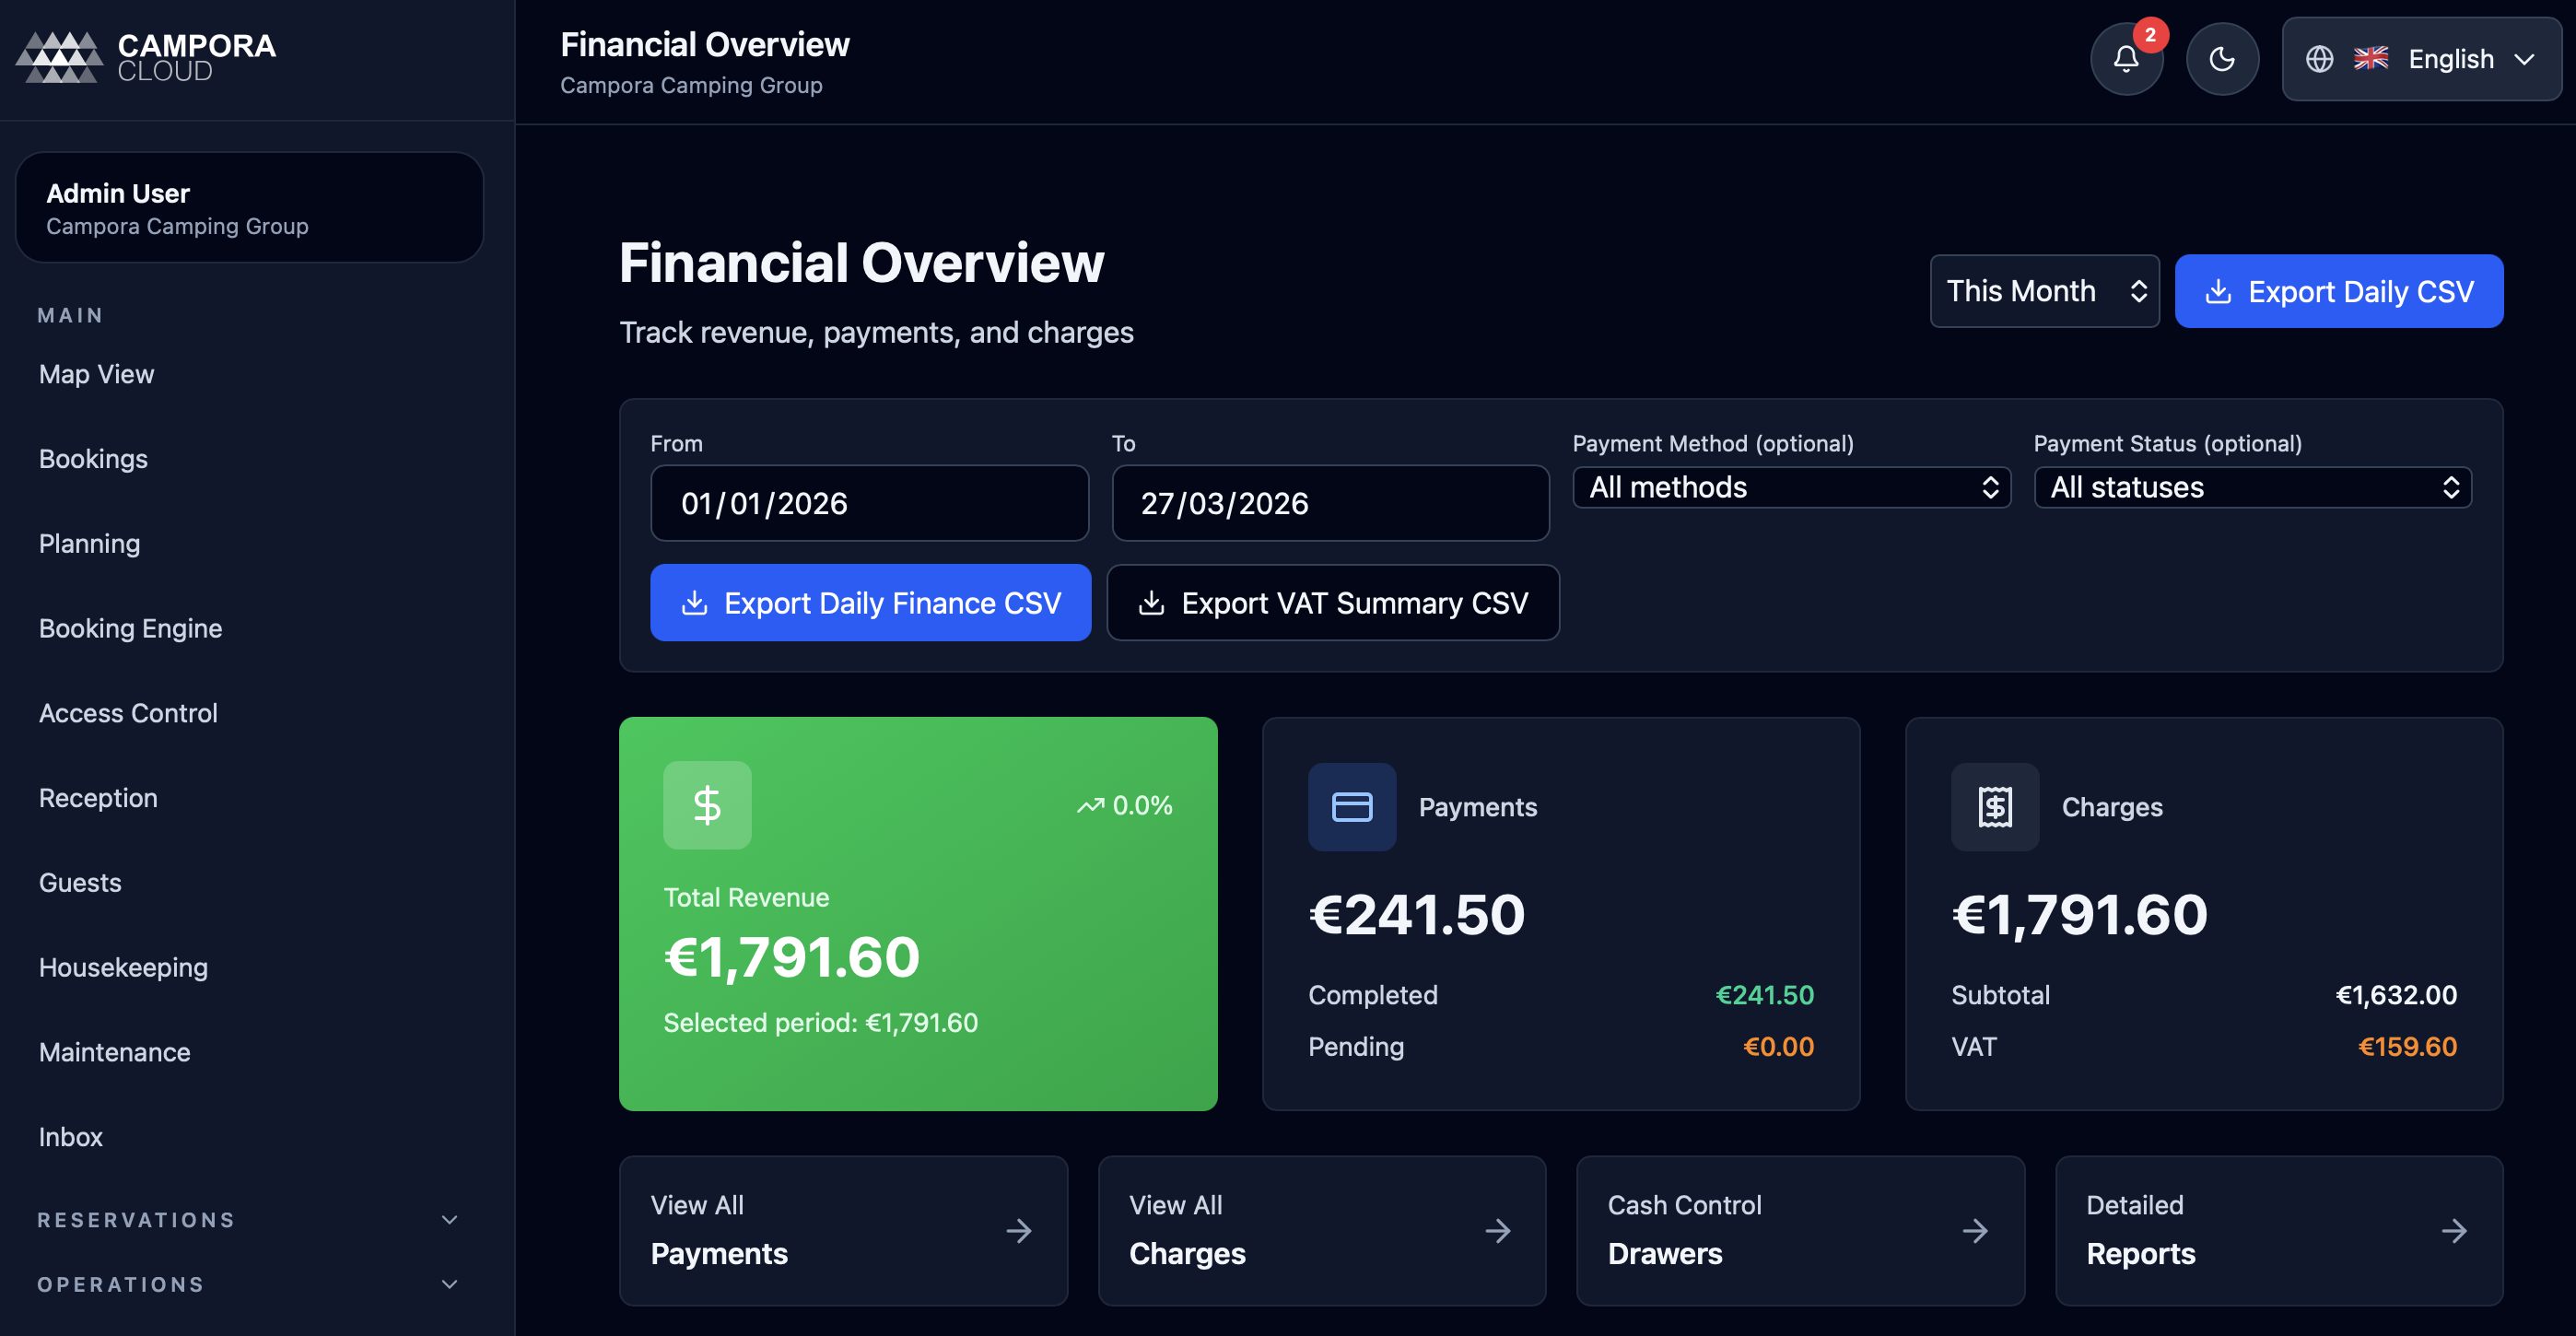
Task: Click Export Daily Finance CSV
Action: pyautogui.click(x=870, y=603)
